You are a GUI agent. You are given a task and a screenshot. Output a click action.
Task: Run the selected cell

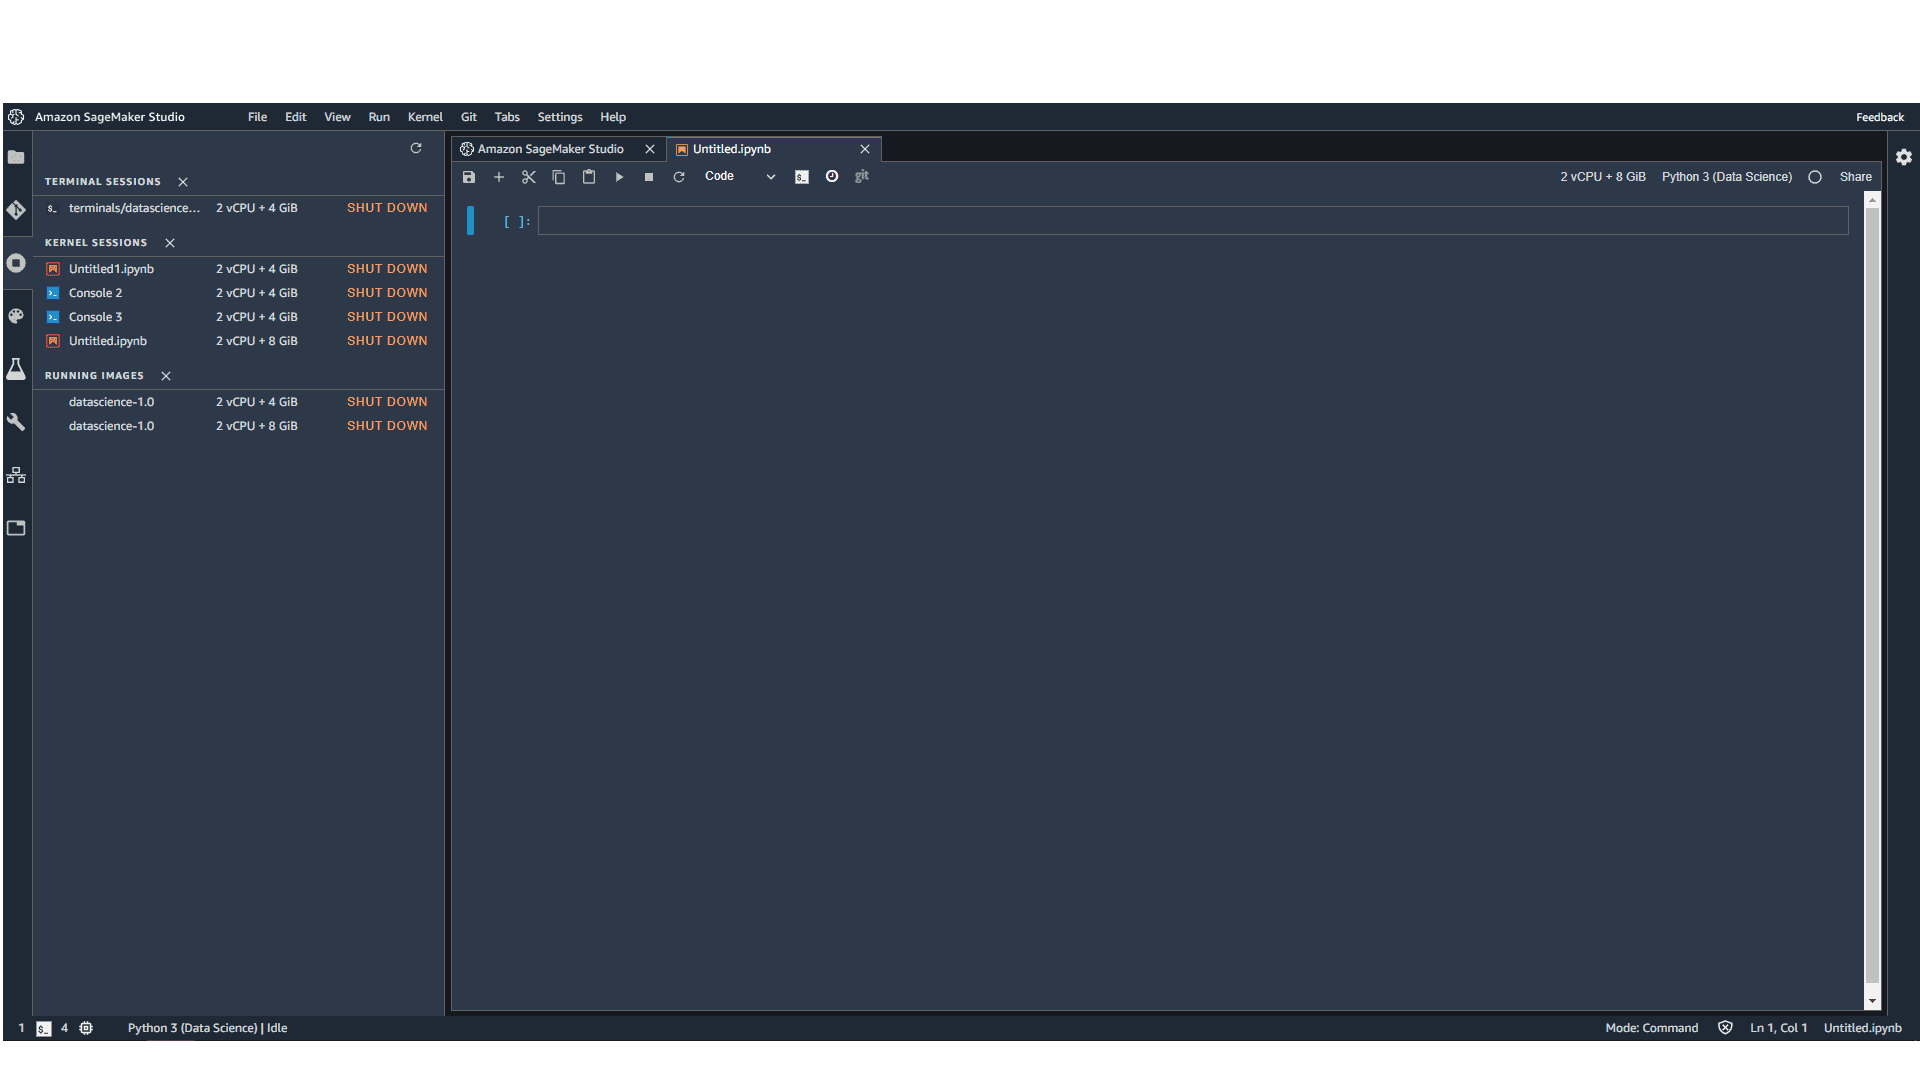point(619,177)
